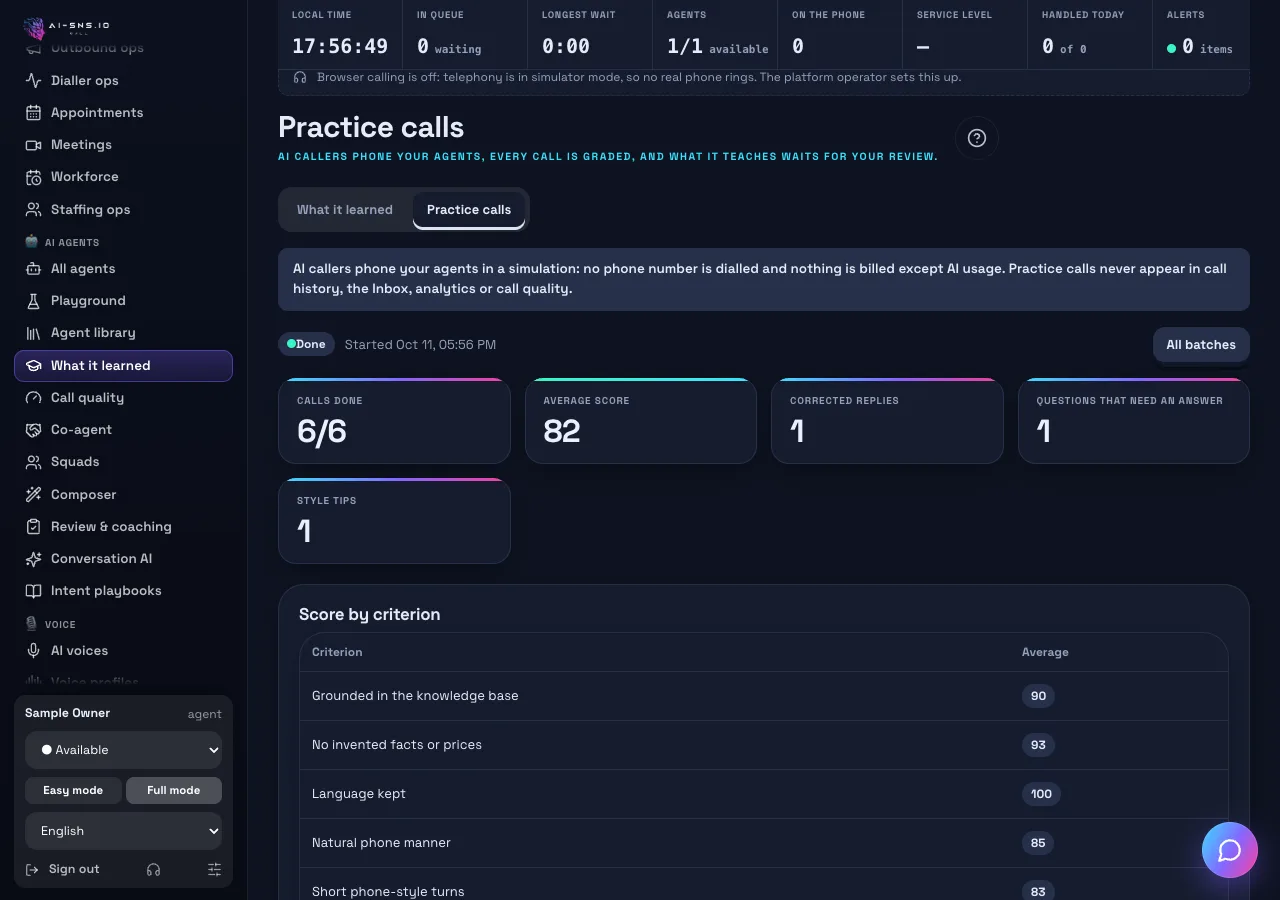This screenshot has width=1280, height=900.
Task: Click the Style tips card
Action: tap(394, 521)
